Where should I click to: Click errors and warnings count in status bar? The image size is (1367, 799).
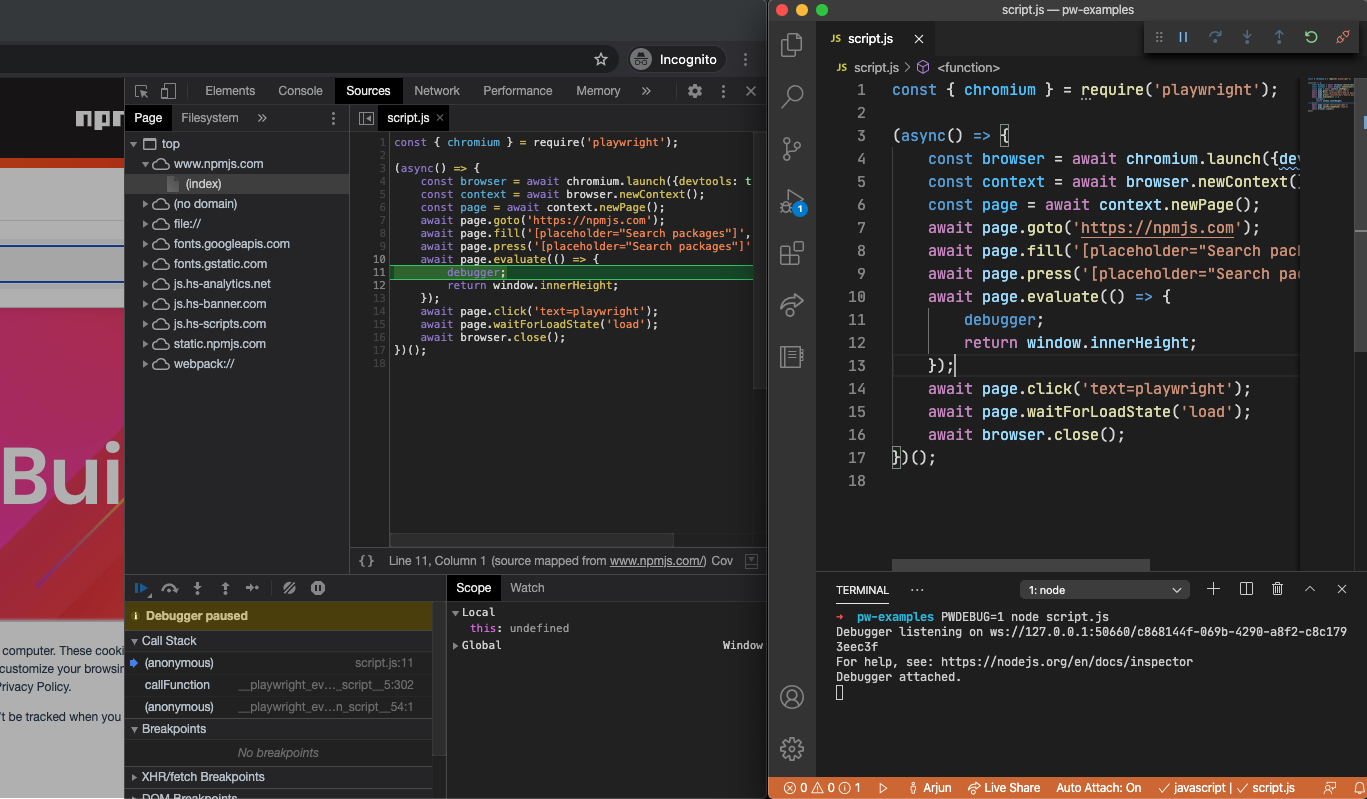click(x=823, y=788)
